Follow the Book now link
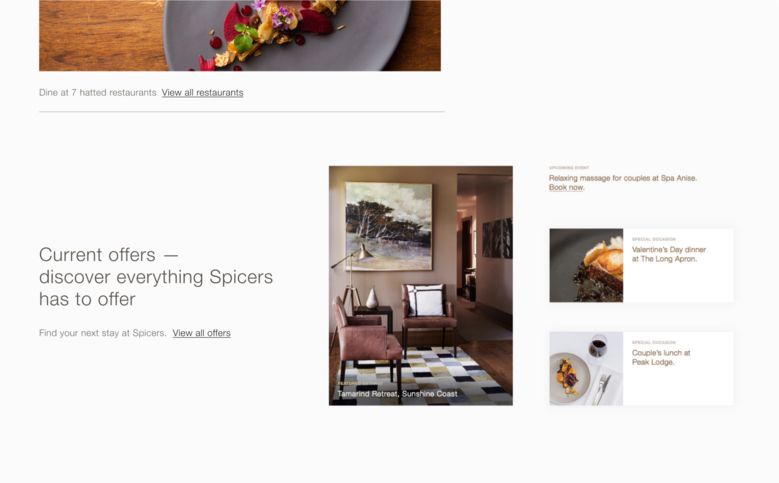The width and height of the screenshot is (779, 483). tap(566, 187)
